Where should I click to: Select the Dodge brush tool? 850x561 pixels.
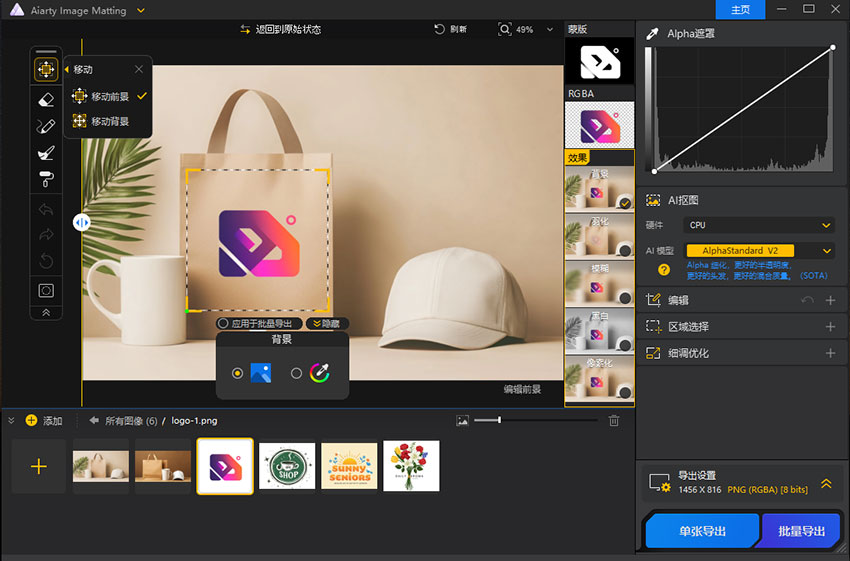coord(46,153)
